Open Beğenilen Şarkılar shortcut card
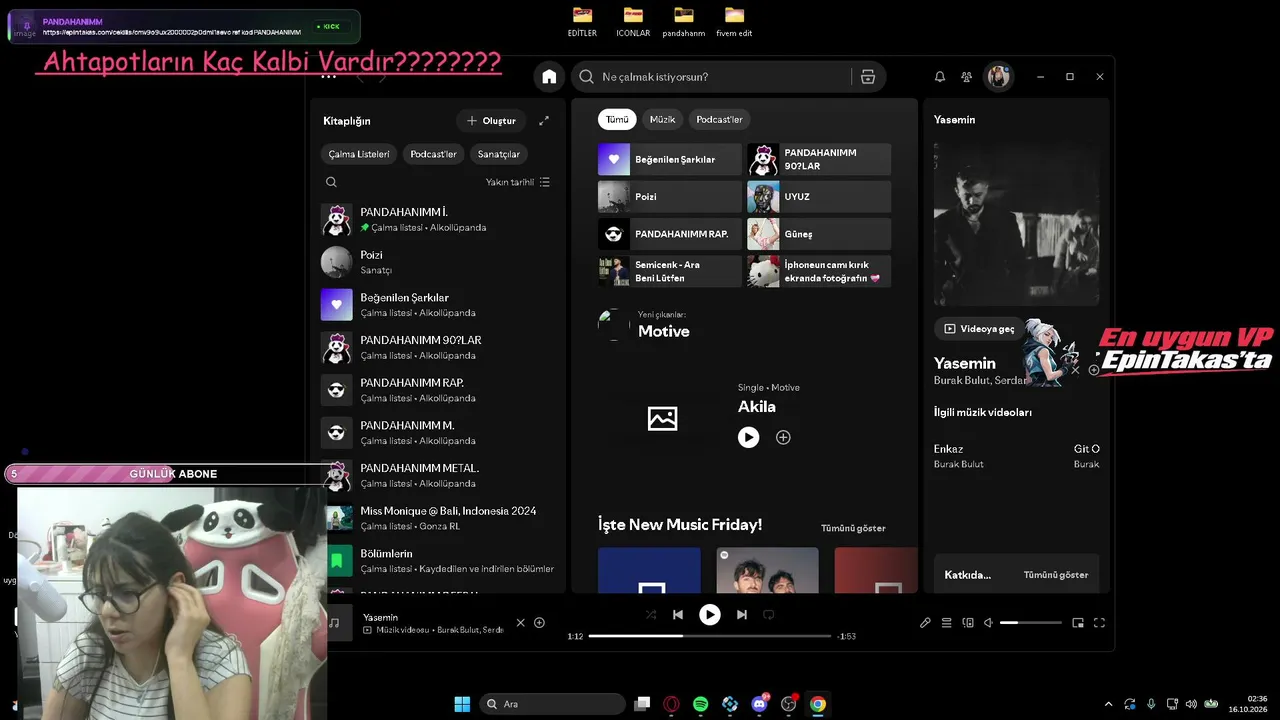Screen dimensions: 1280x720 [670, 159]
